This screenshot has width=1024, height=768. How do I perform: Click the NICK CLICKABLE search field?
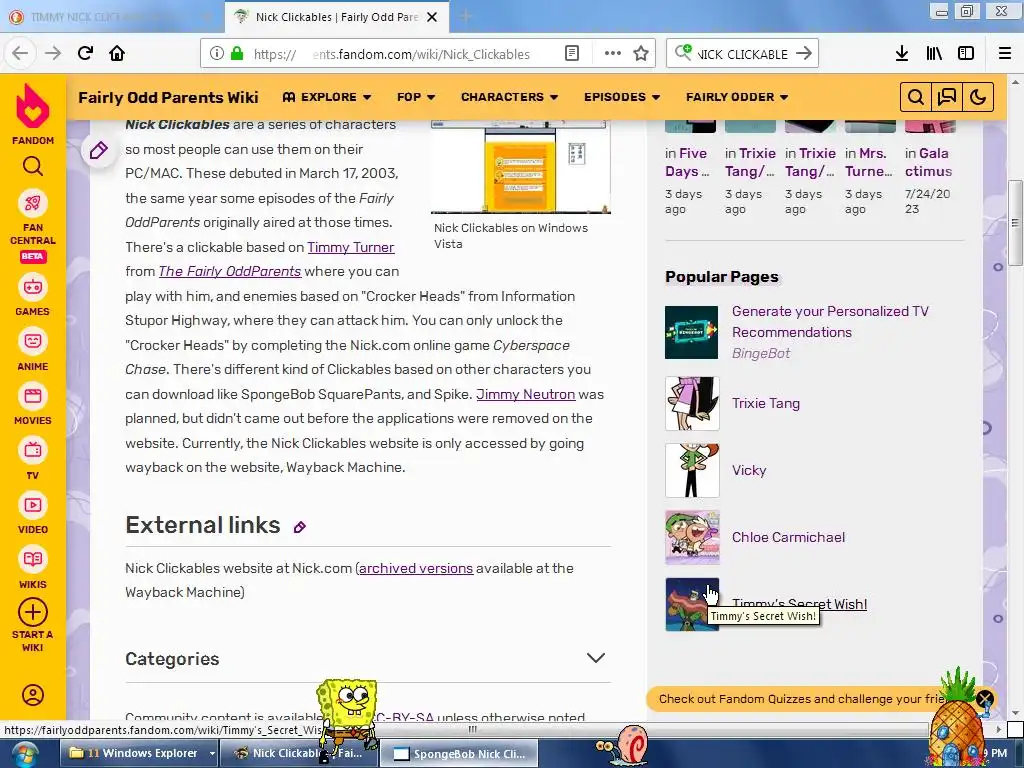click(742, 54)
